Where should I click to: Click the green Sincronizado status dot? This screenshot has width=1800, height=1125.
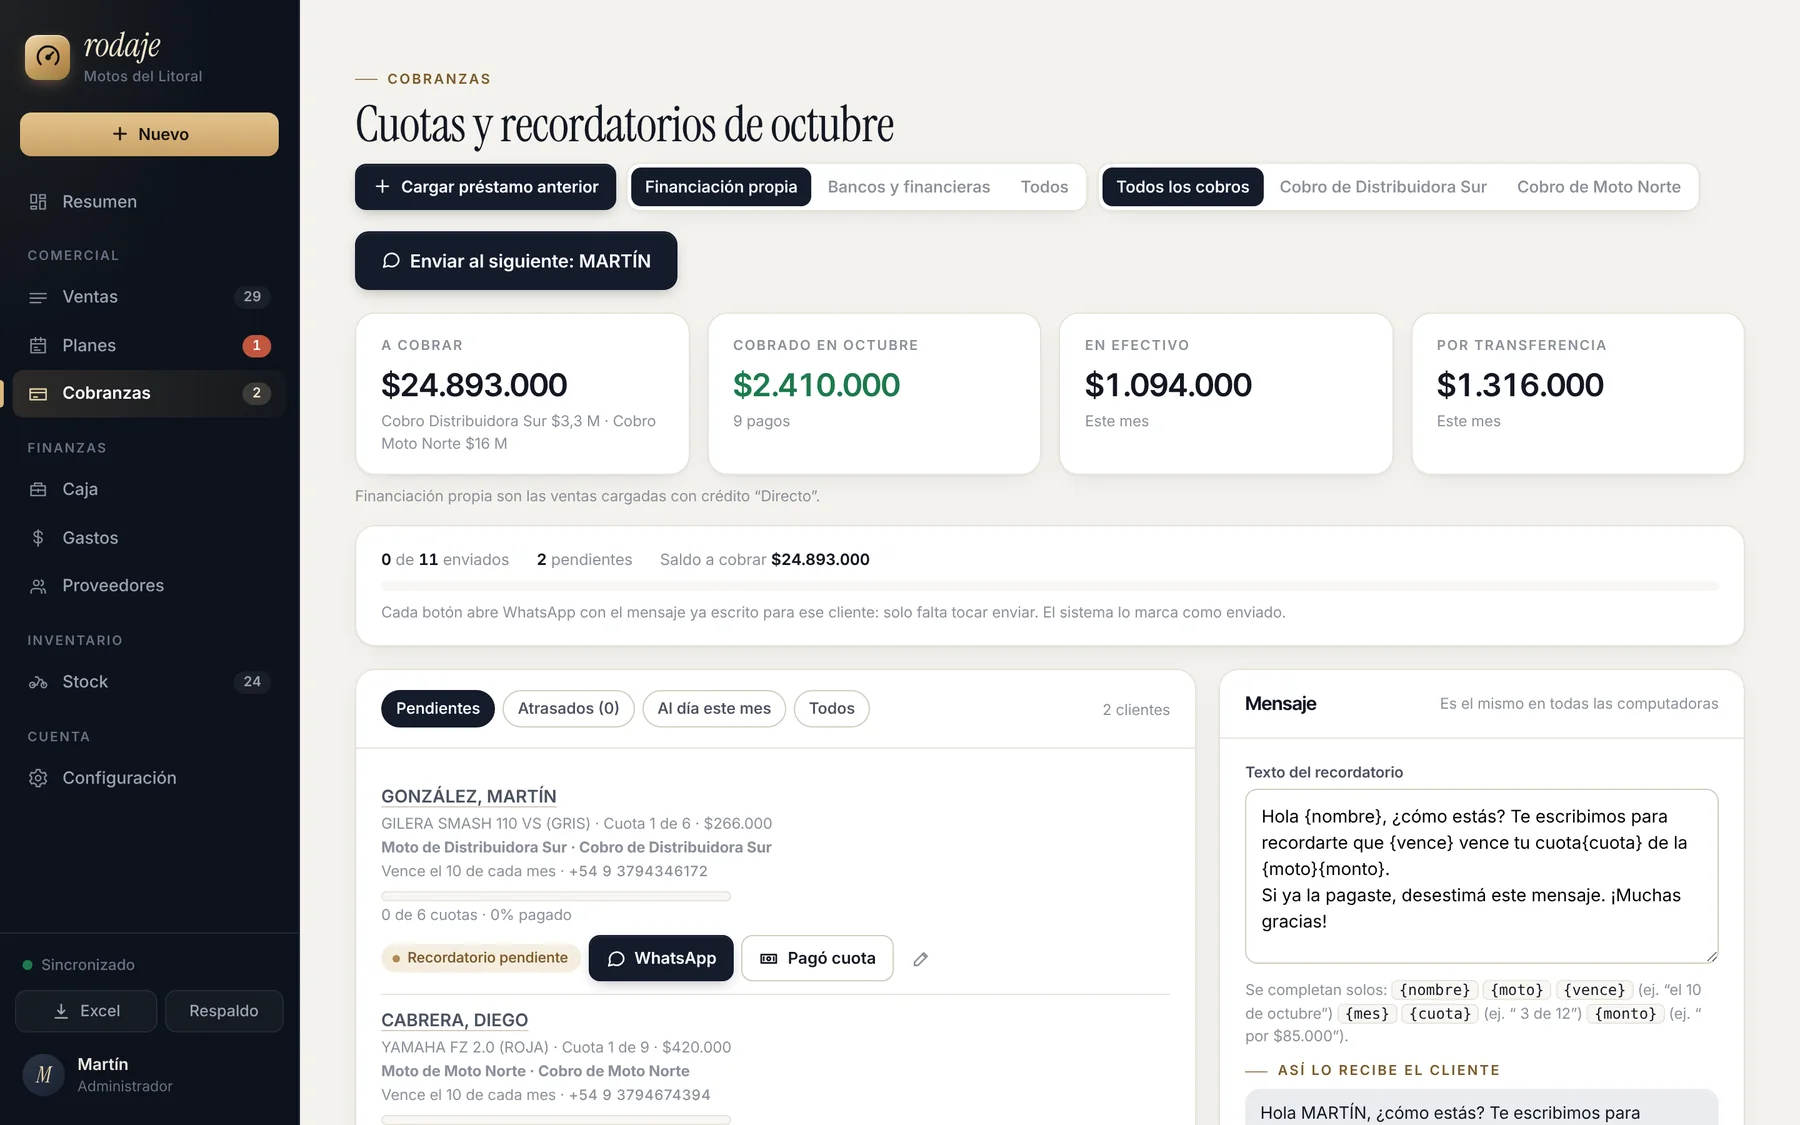click(x=28, y=965)
